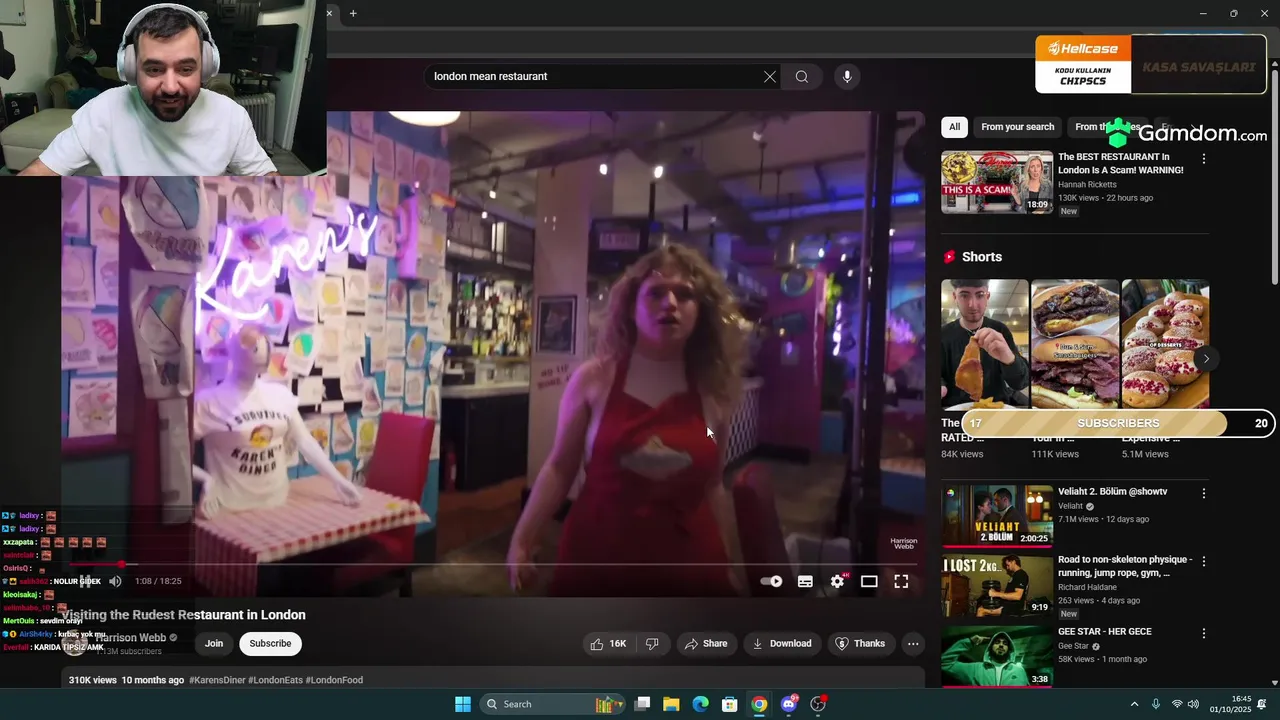Show hidden system tray icons
The width and height of the screenshot is (1280, 720).
coord(1134,704)
